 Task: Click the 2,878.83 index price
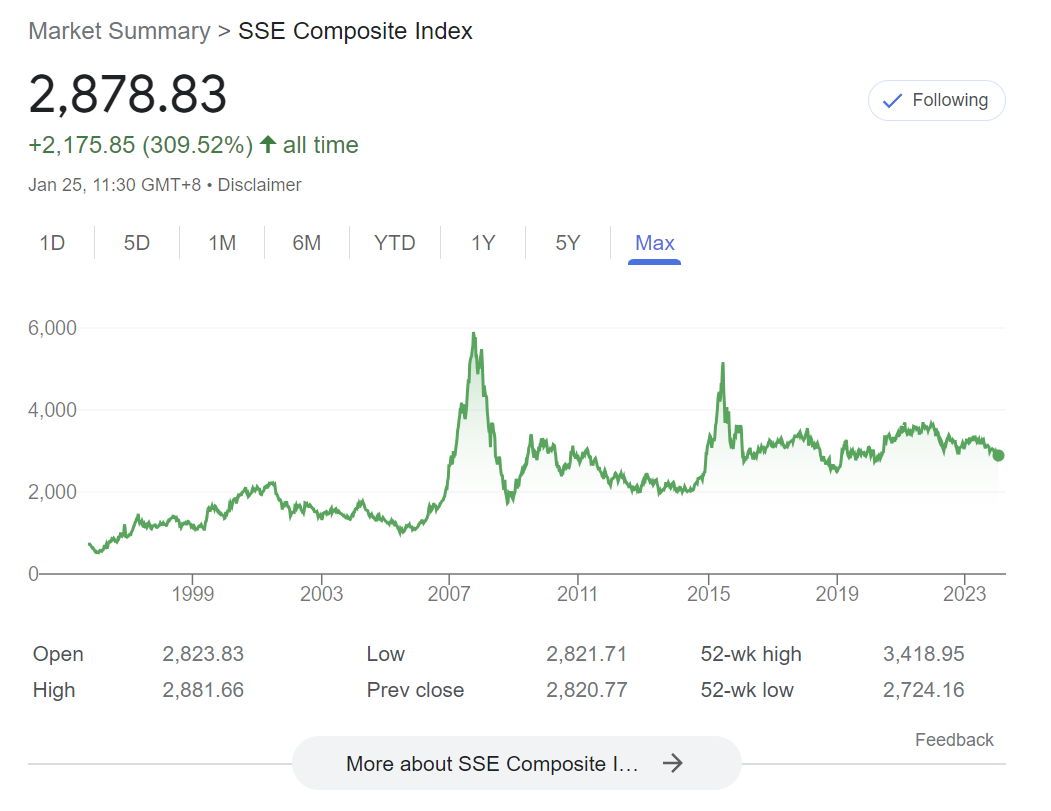(127, 94)
